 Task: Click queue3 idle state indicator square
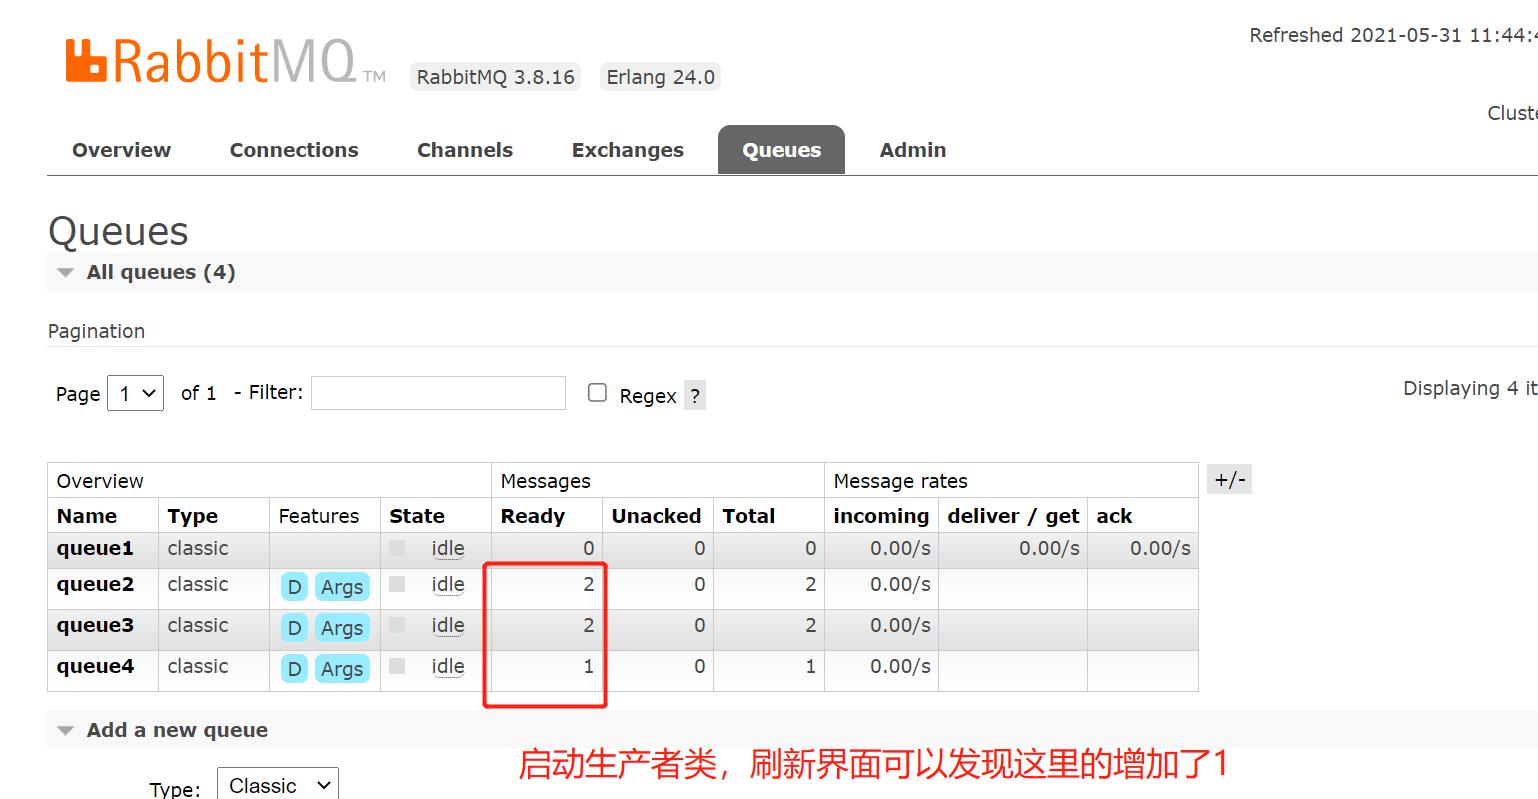coord(397,625)
